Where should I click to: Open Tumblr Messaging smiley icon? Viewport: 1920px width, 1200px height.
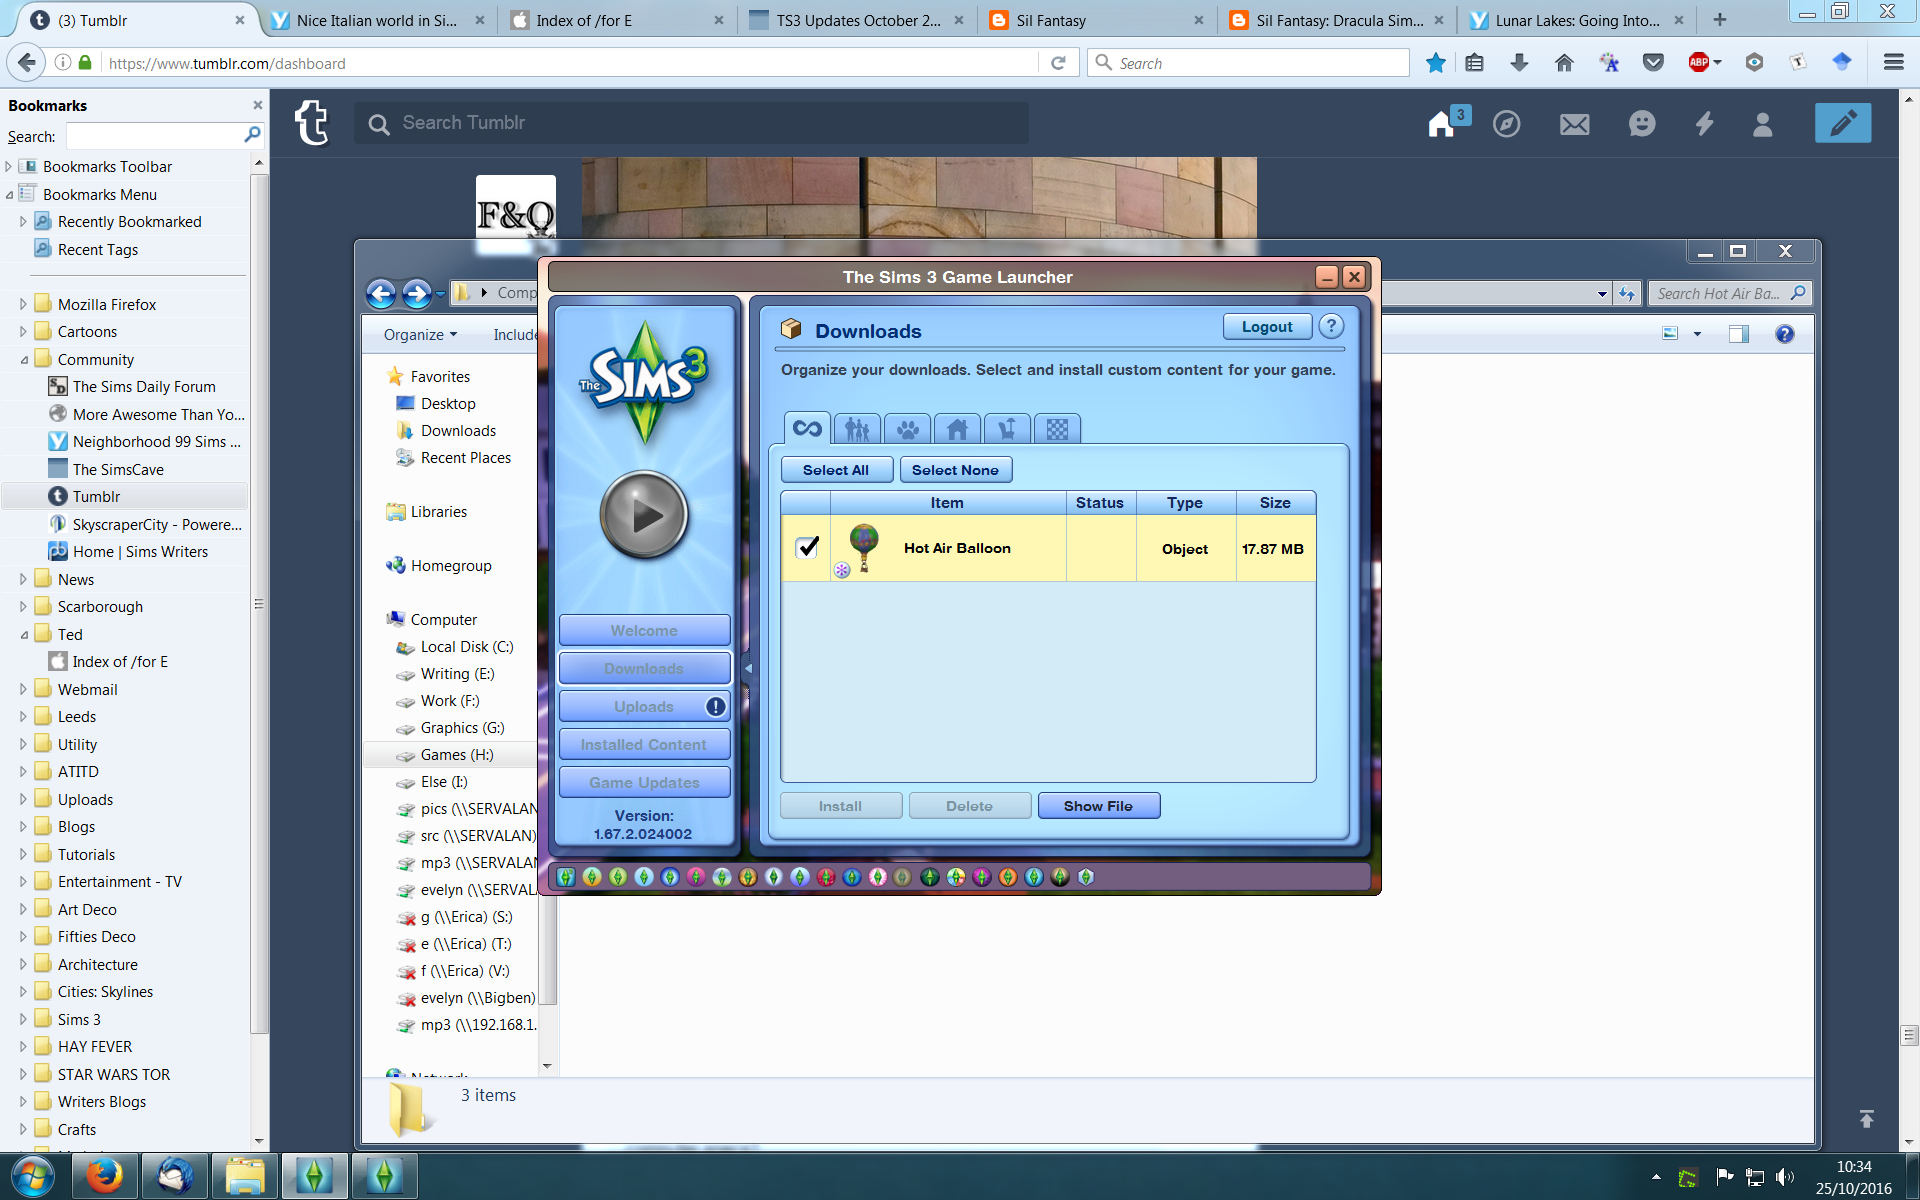[1641, 124]
